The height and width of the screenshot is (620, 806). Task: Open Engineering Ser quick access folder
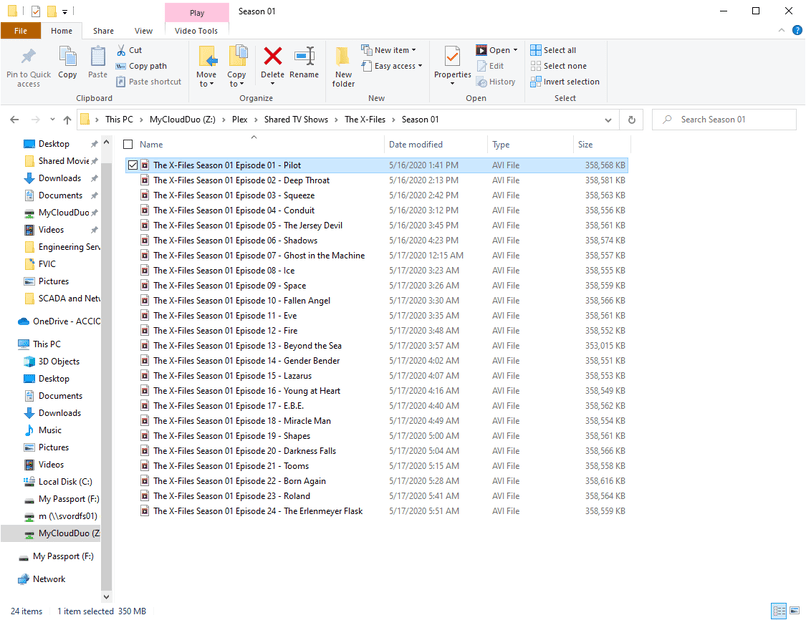[x=63, y=247]
